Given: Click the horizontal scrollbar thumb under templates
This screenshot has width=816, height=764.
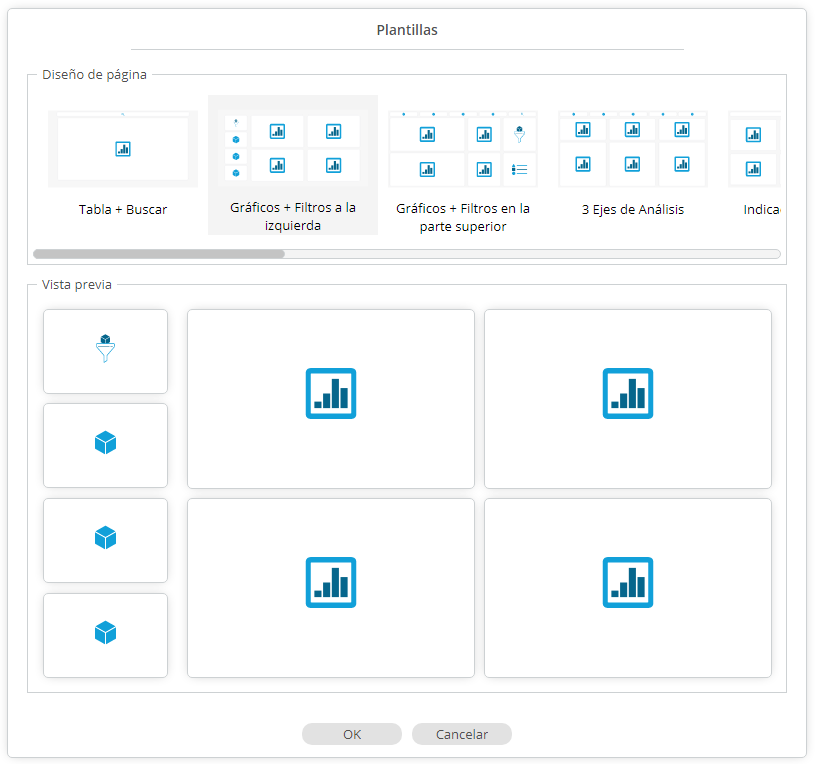Looking at the screenshot, I should [159, 254].
